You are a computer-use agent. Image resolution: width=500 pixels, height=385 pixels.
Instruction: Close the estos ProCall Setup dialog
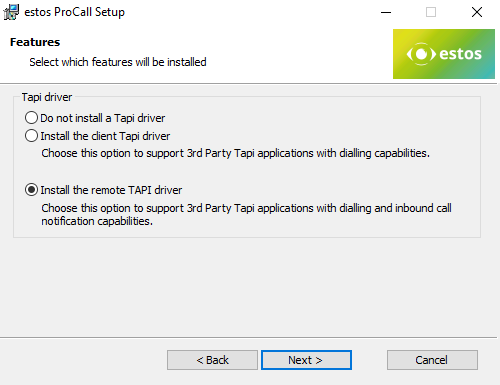[x=477, y=12]
